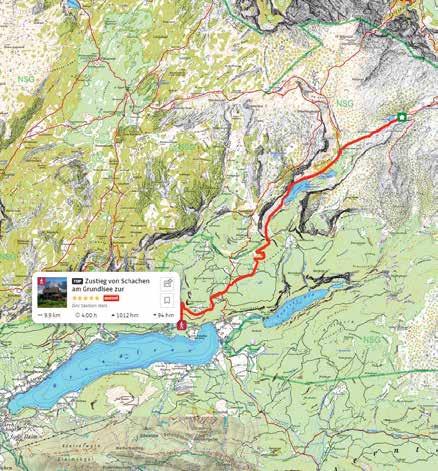Viewport: 438px width, 471px height.
Task: Click the smaller lake east of Grundlsee
Action: [x=297, y=307]
